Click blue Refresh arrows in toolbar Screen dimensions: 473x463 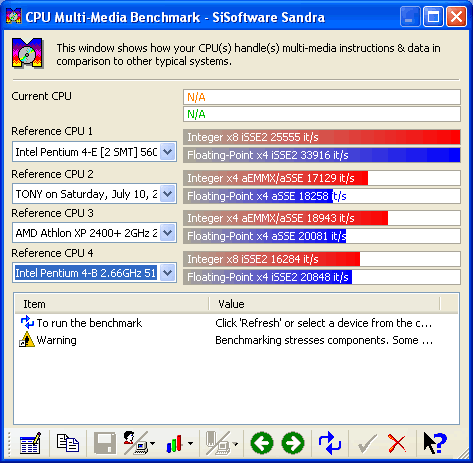tap(329, 443)
